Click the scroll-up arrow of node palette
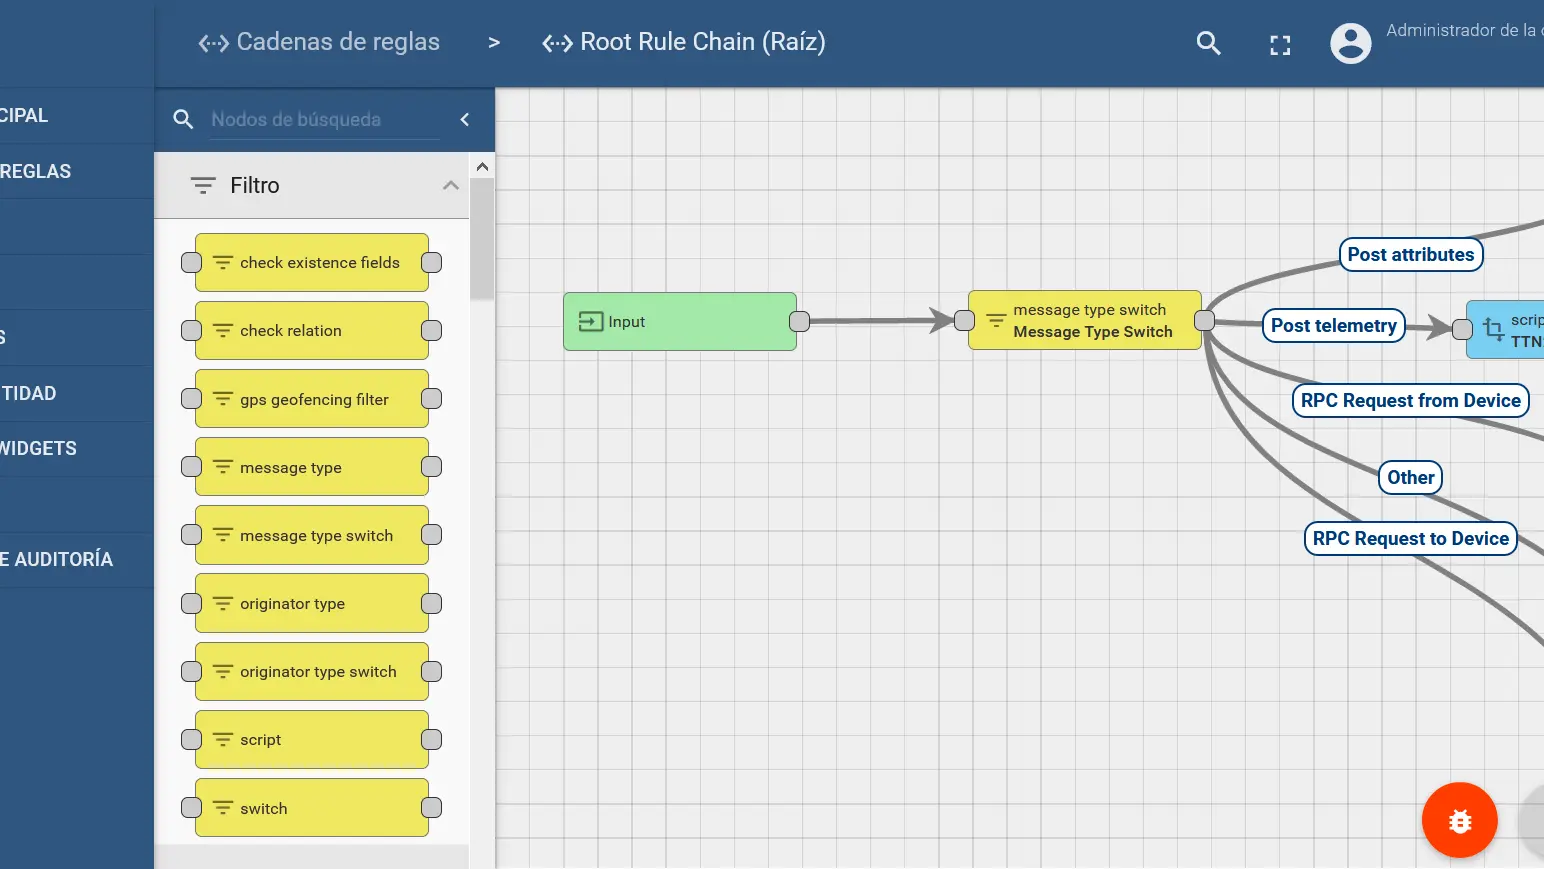 [482, 167]
